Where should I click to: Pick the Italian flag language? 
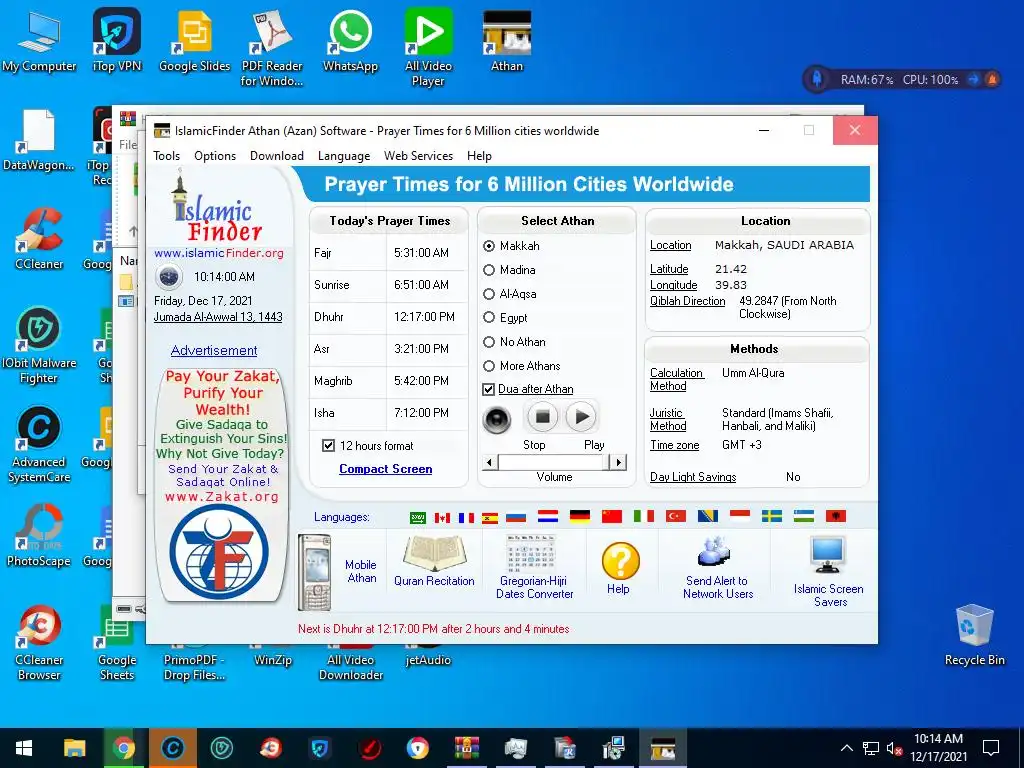coord(644,517)
